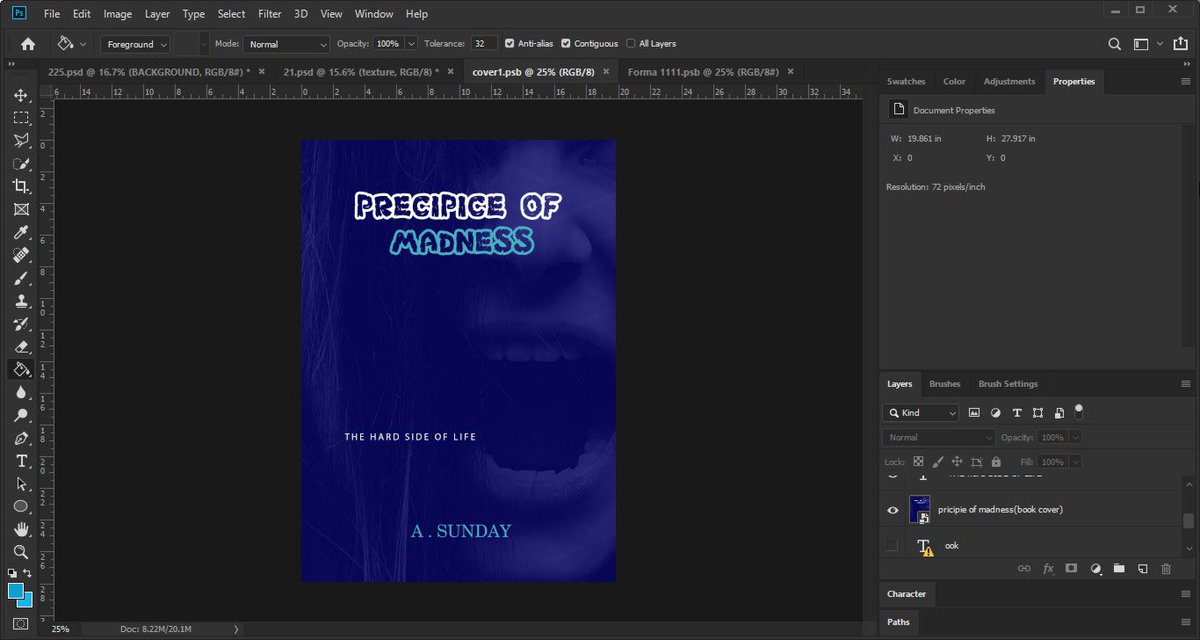Show the hidden 'ook' text layer
1200x640 pixels.
[x=892, y=545]
